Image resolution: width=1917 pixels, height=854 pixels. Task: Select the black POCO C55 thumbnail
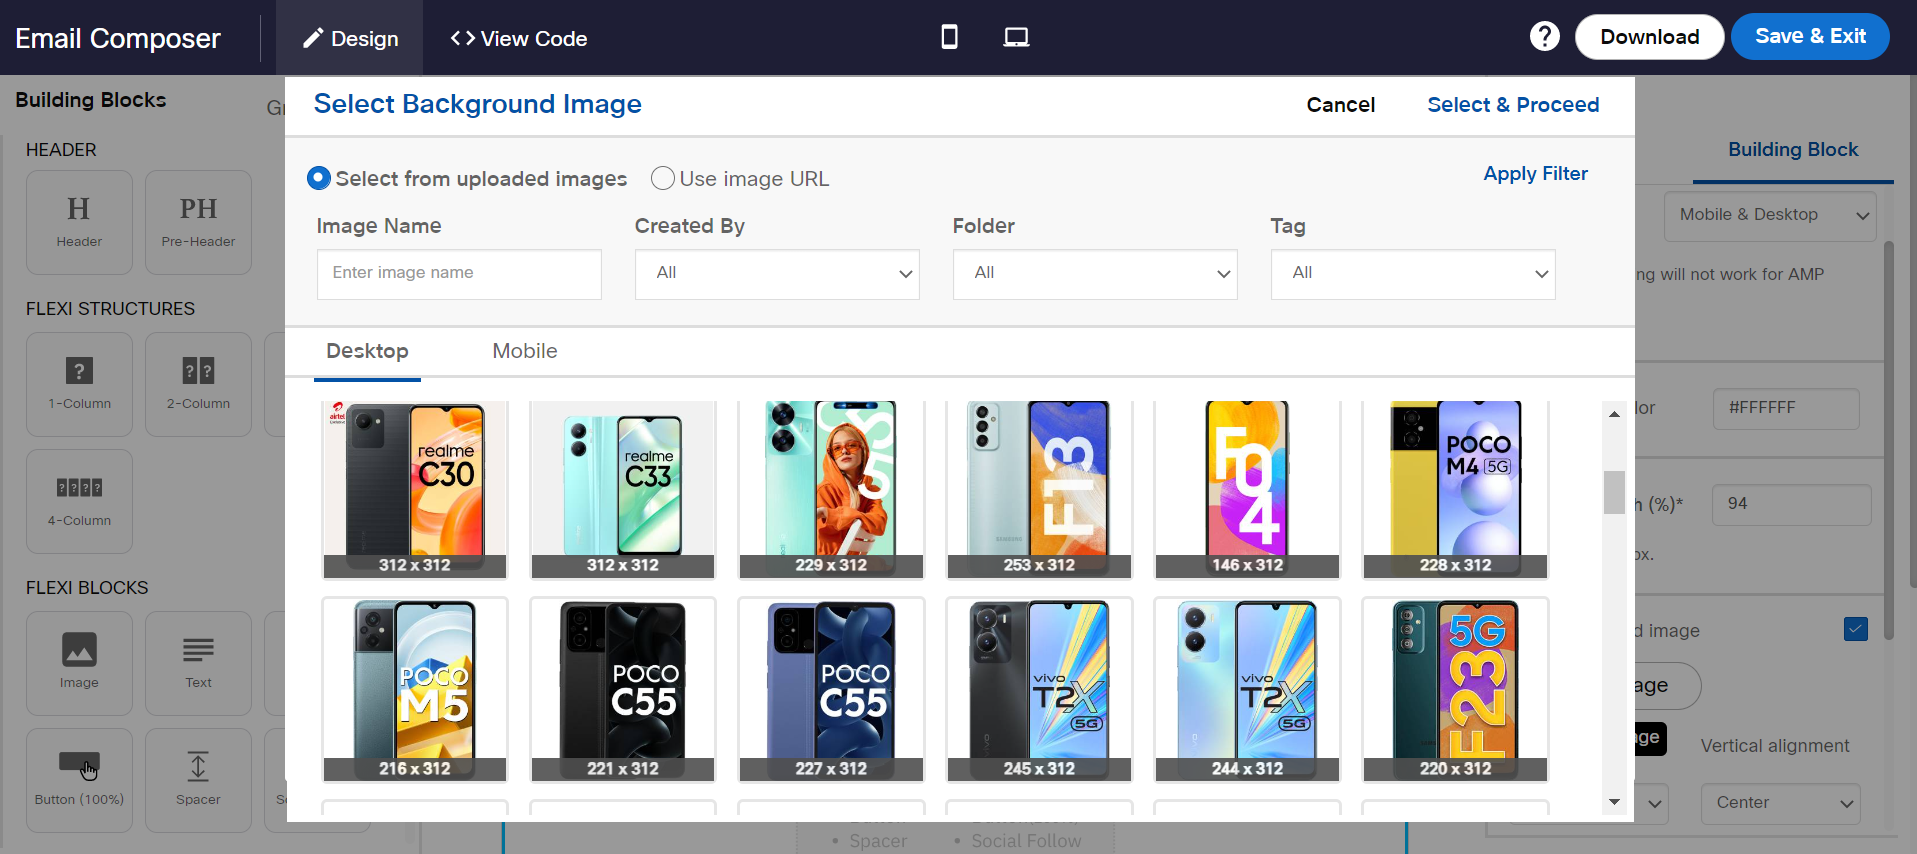[623, 689]
